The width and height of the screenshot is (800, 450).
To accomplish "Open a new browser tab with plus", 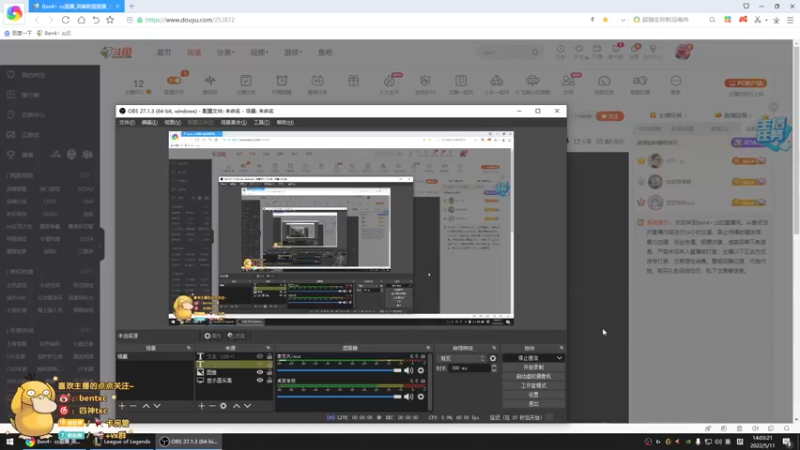I will pyautogui.click(x=132, y=6).
